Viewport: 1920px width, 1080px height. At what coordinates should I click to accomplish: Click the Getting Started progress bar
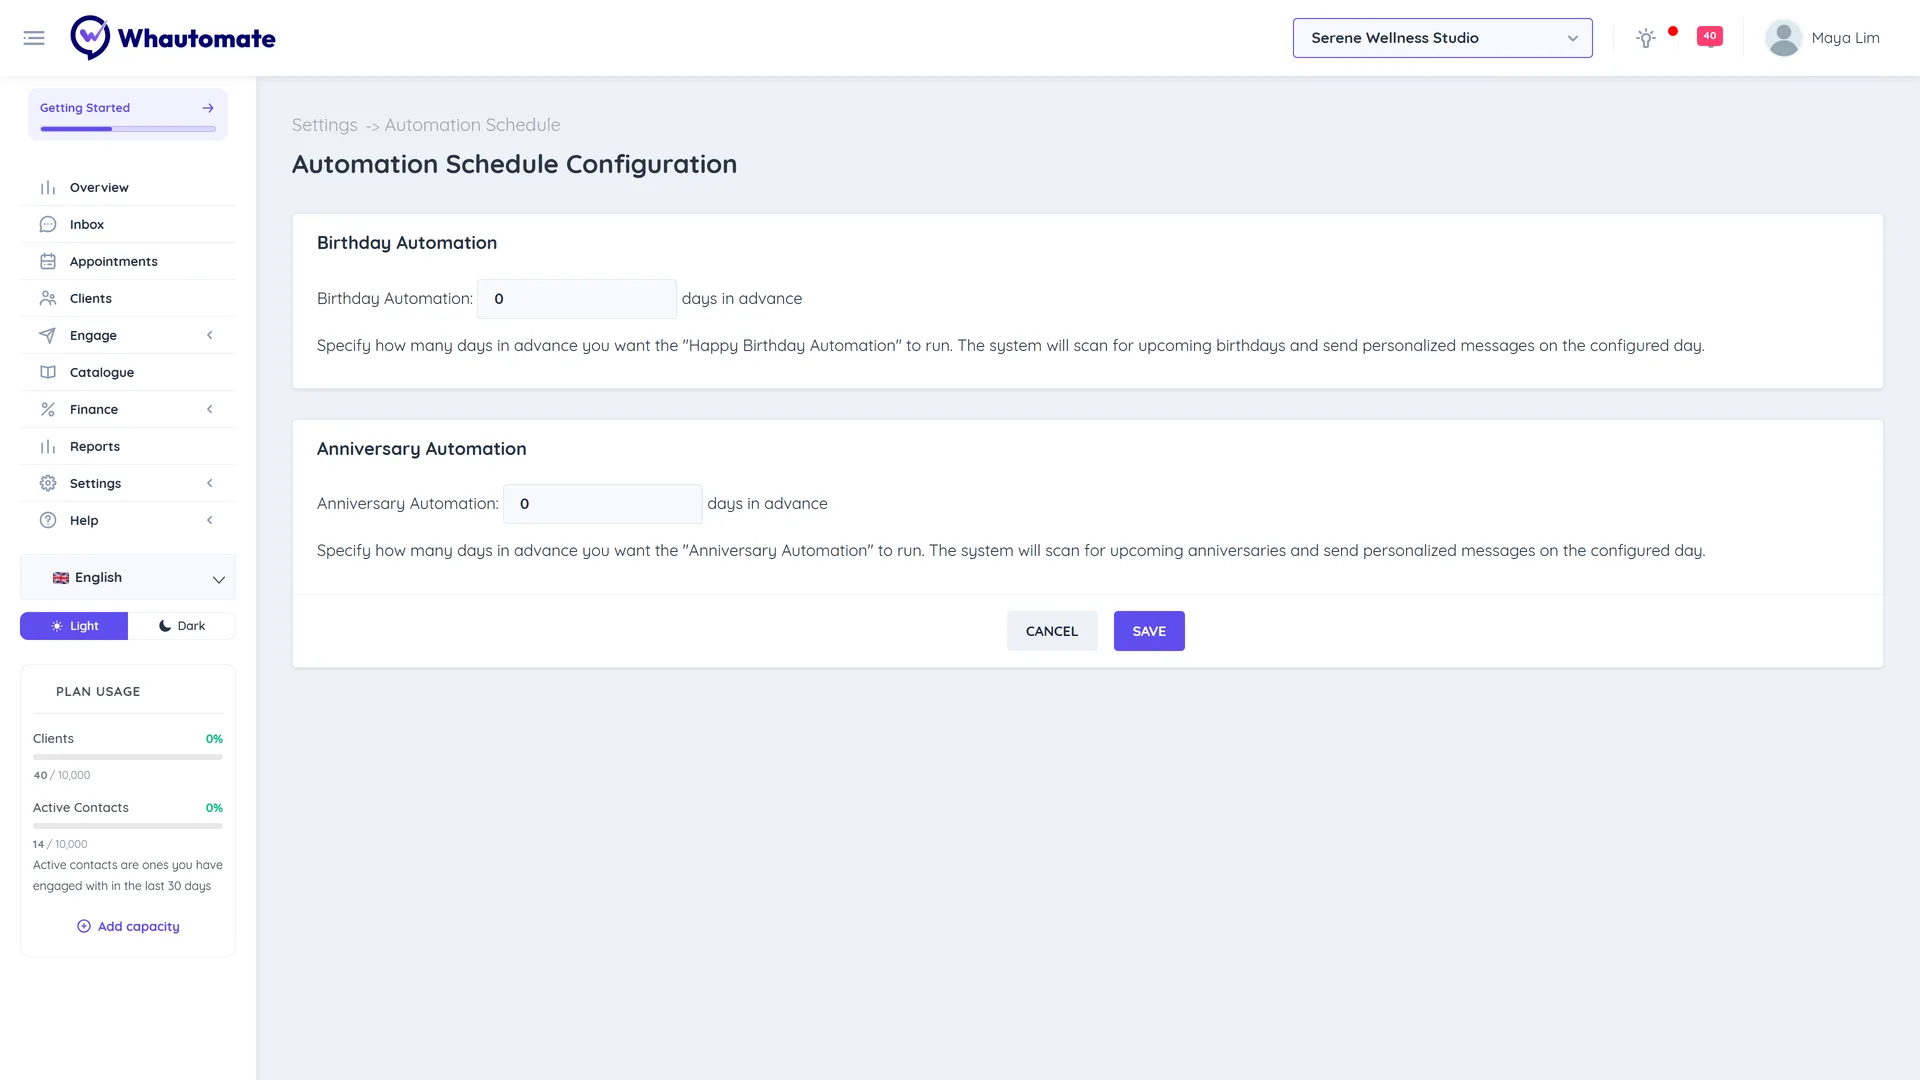coord(128,129)
